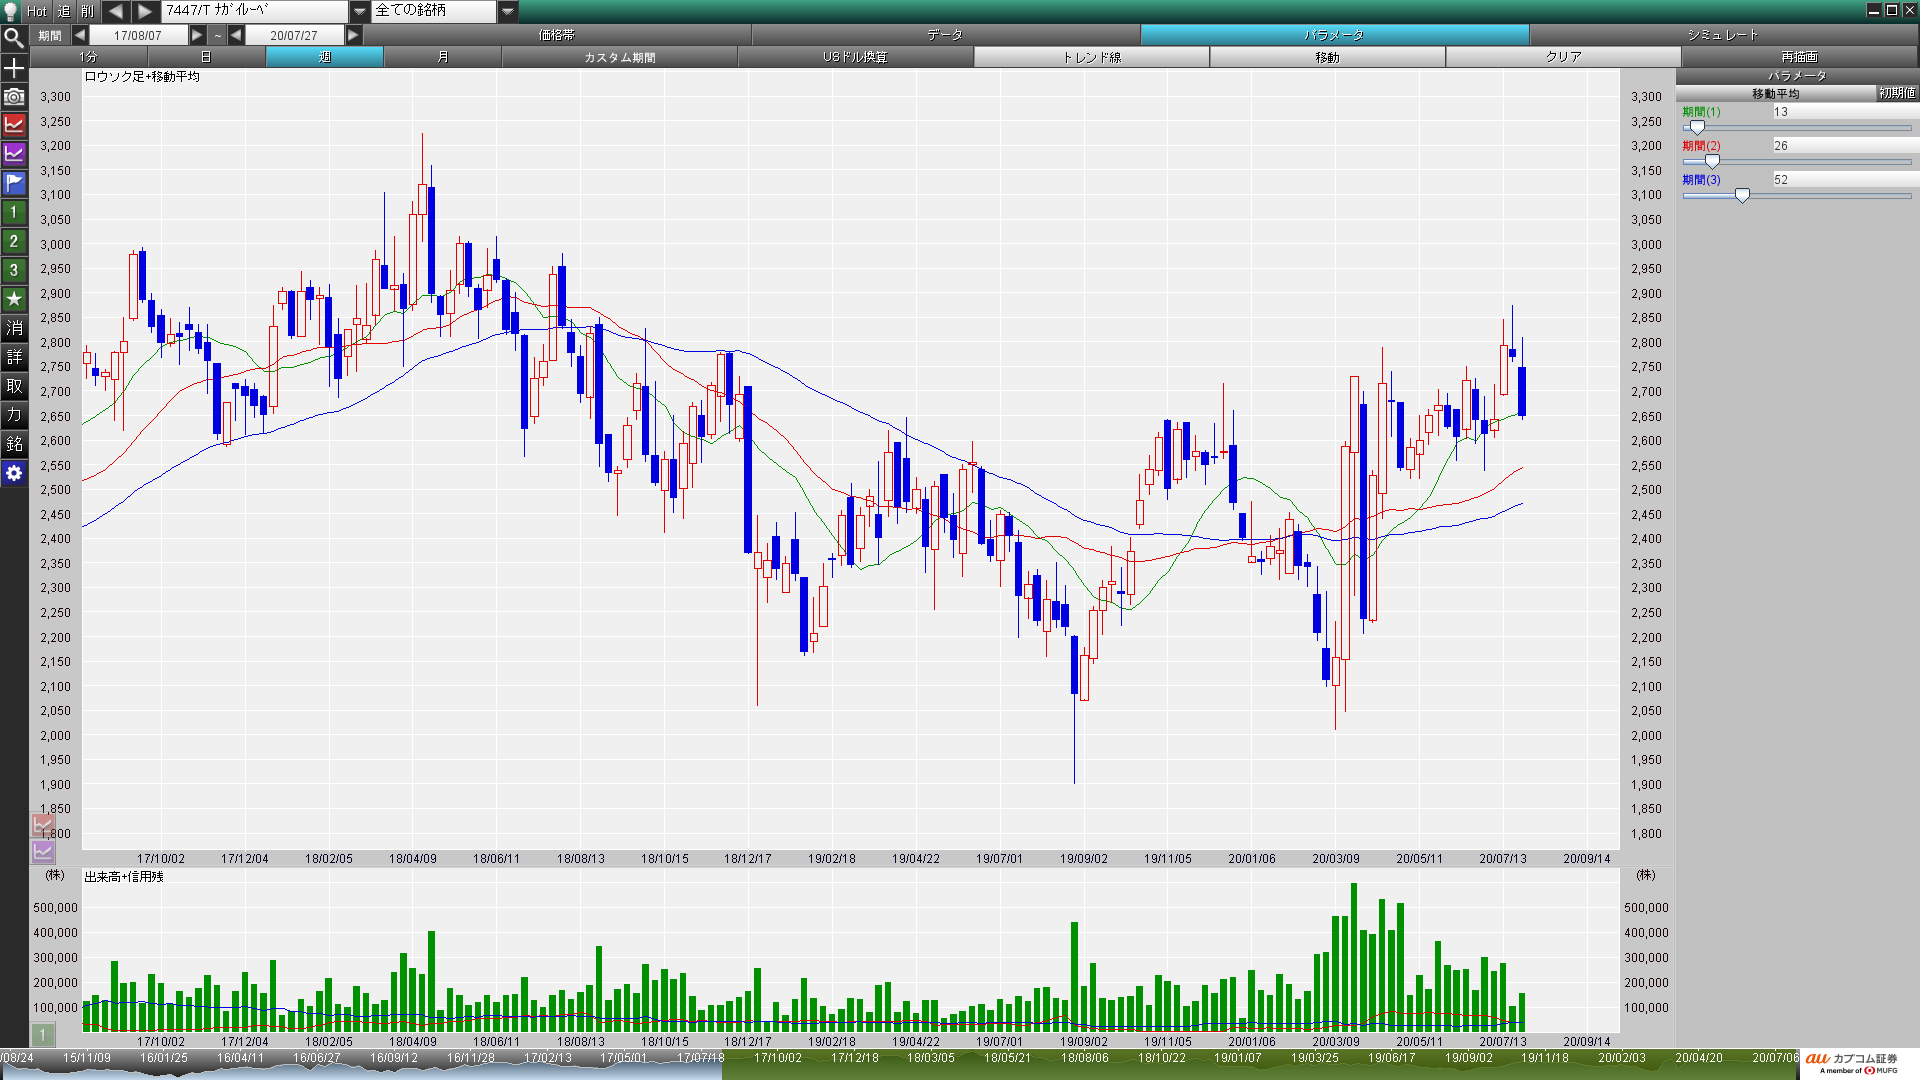Click the 初期値 reset defaults button
1920x1080 pixels.
(x=1896, y=93)
